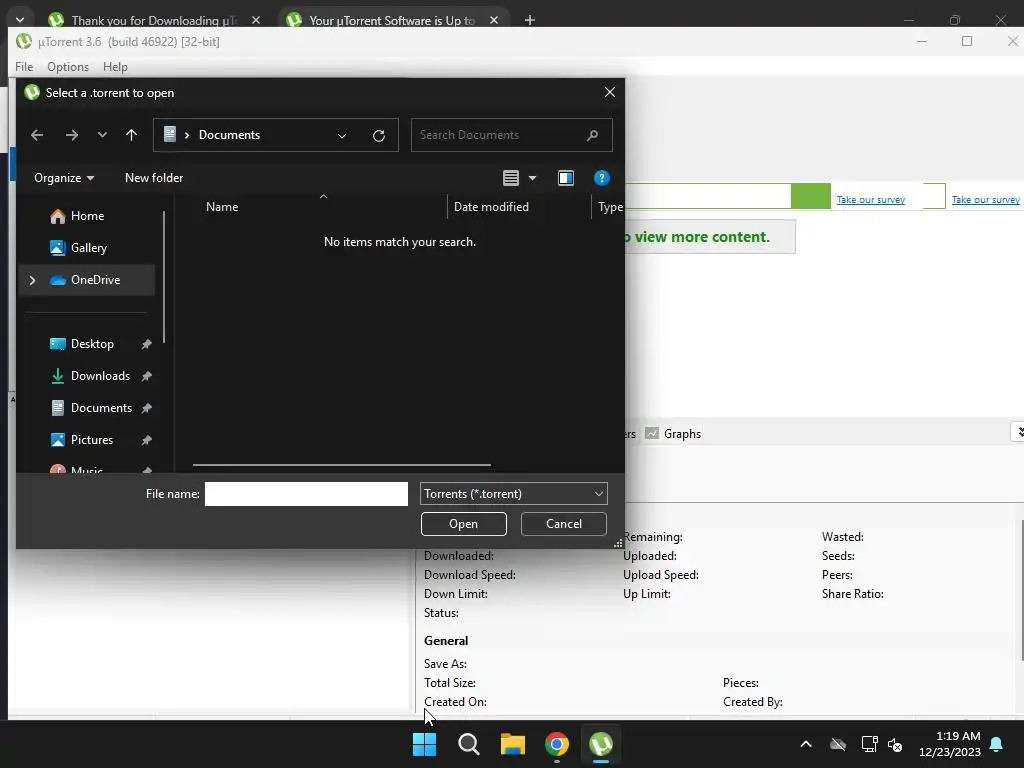
Task: Open file dialog help icon
Action: [x=601, y=178]
